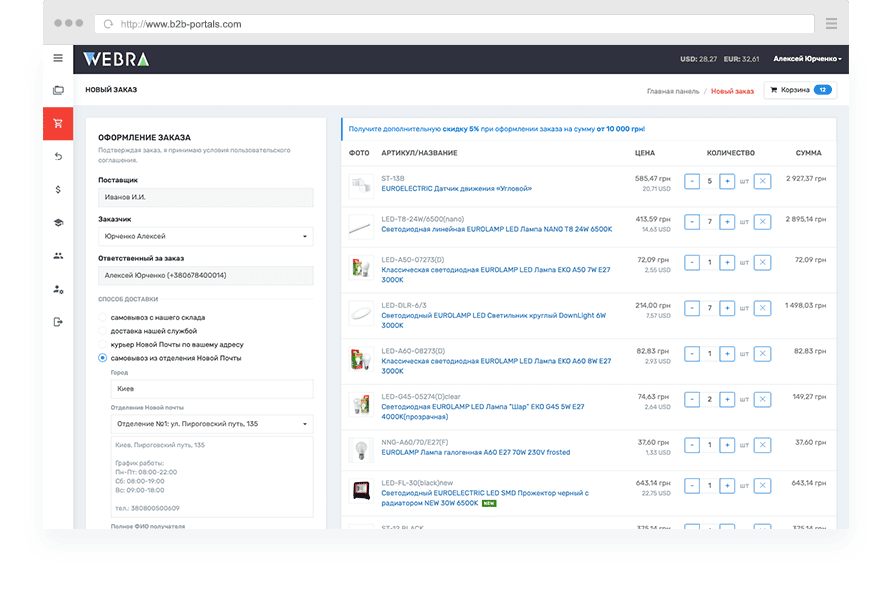
Task: Increase quantity of LED-FL-30(black)new
Action: (727, 486)
